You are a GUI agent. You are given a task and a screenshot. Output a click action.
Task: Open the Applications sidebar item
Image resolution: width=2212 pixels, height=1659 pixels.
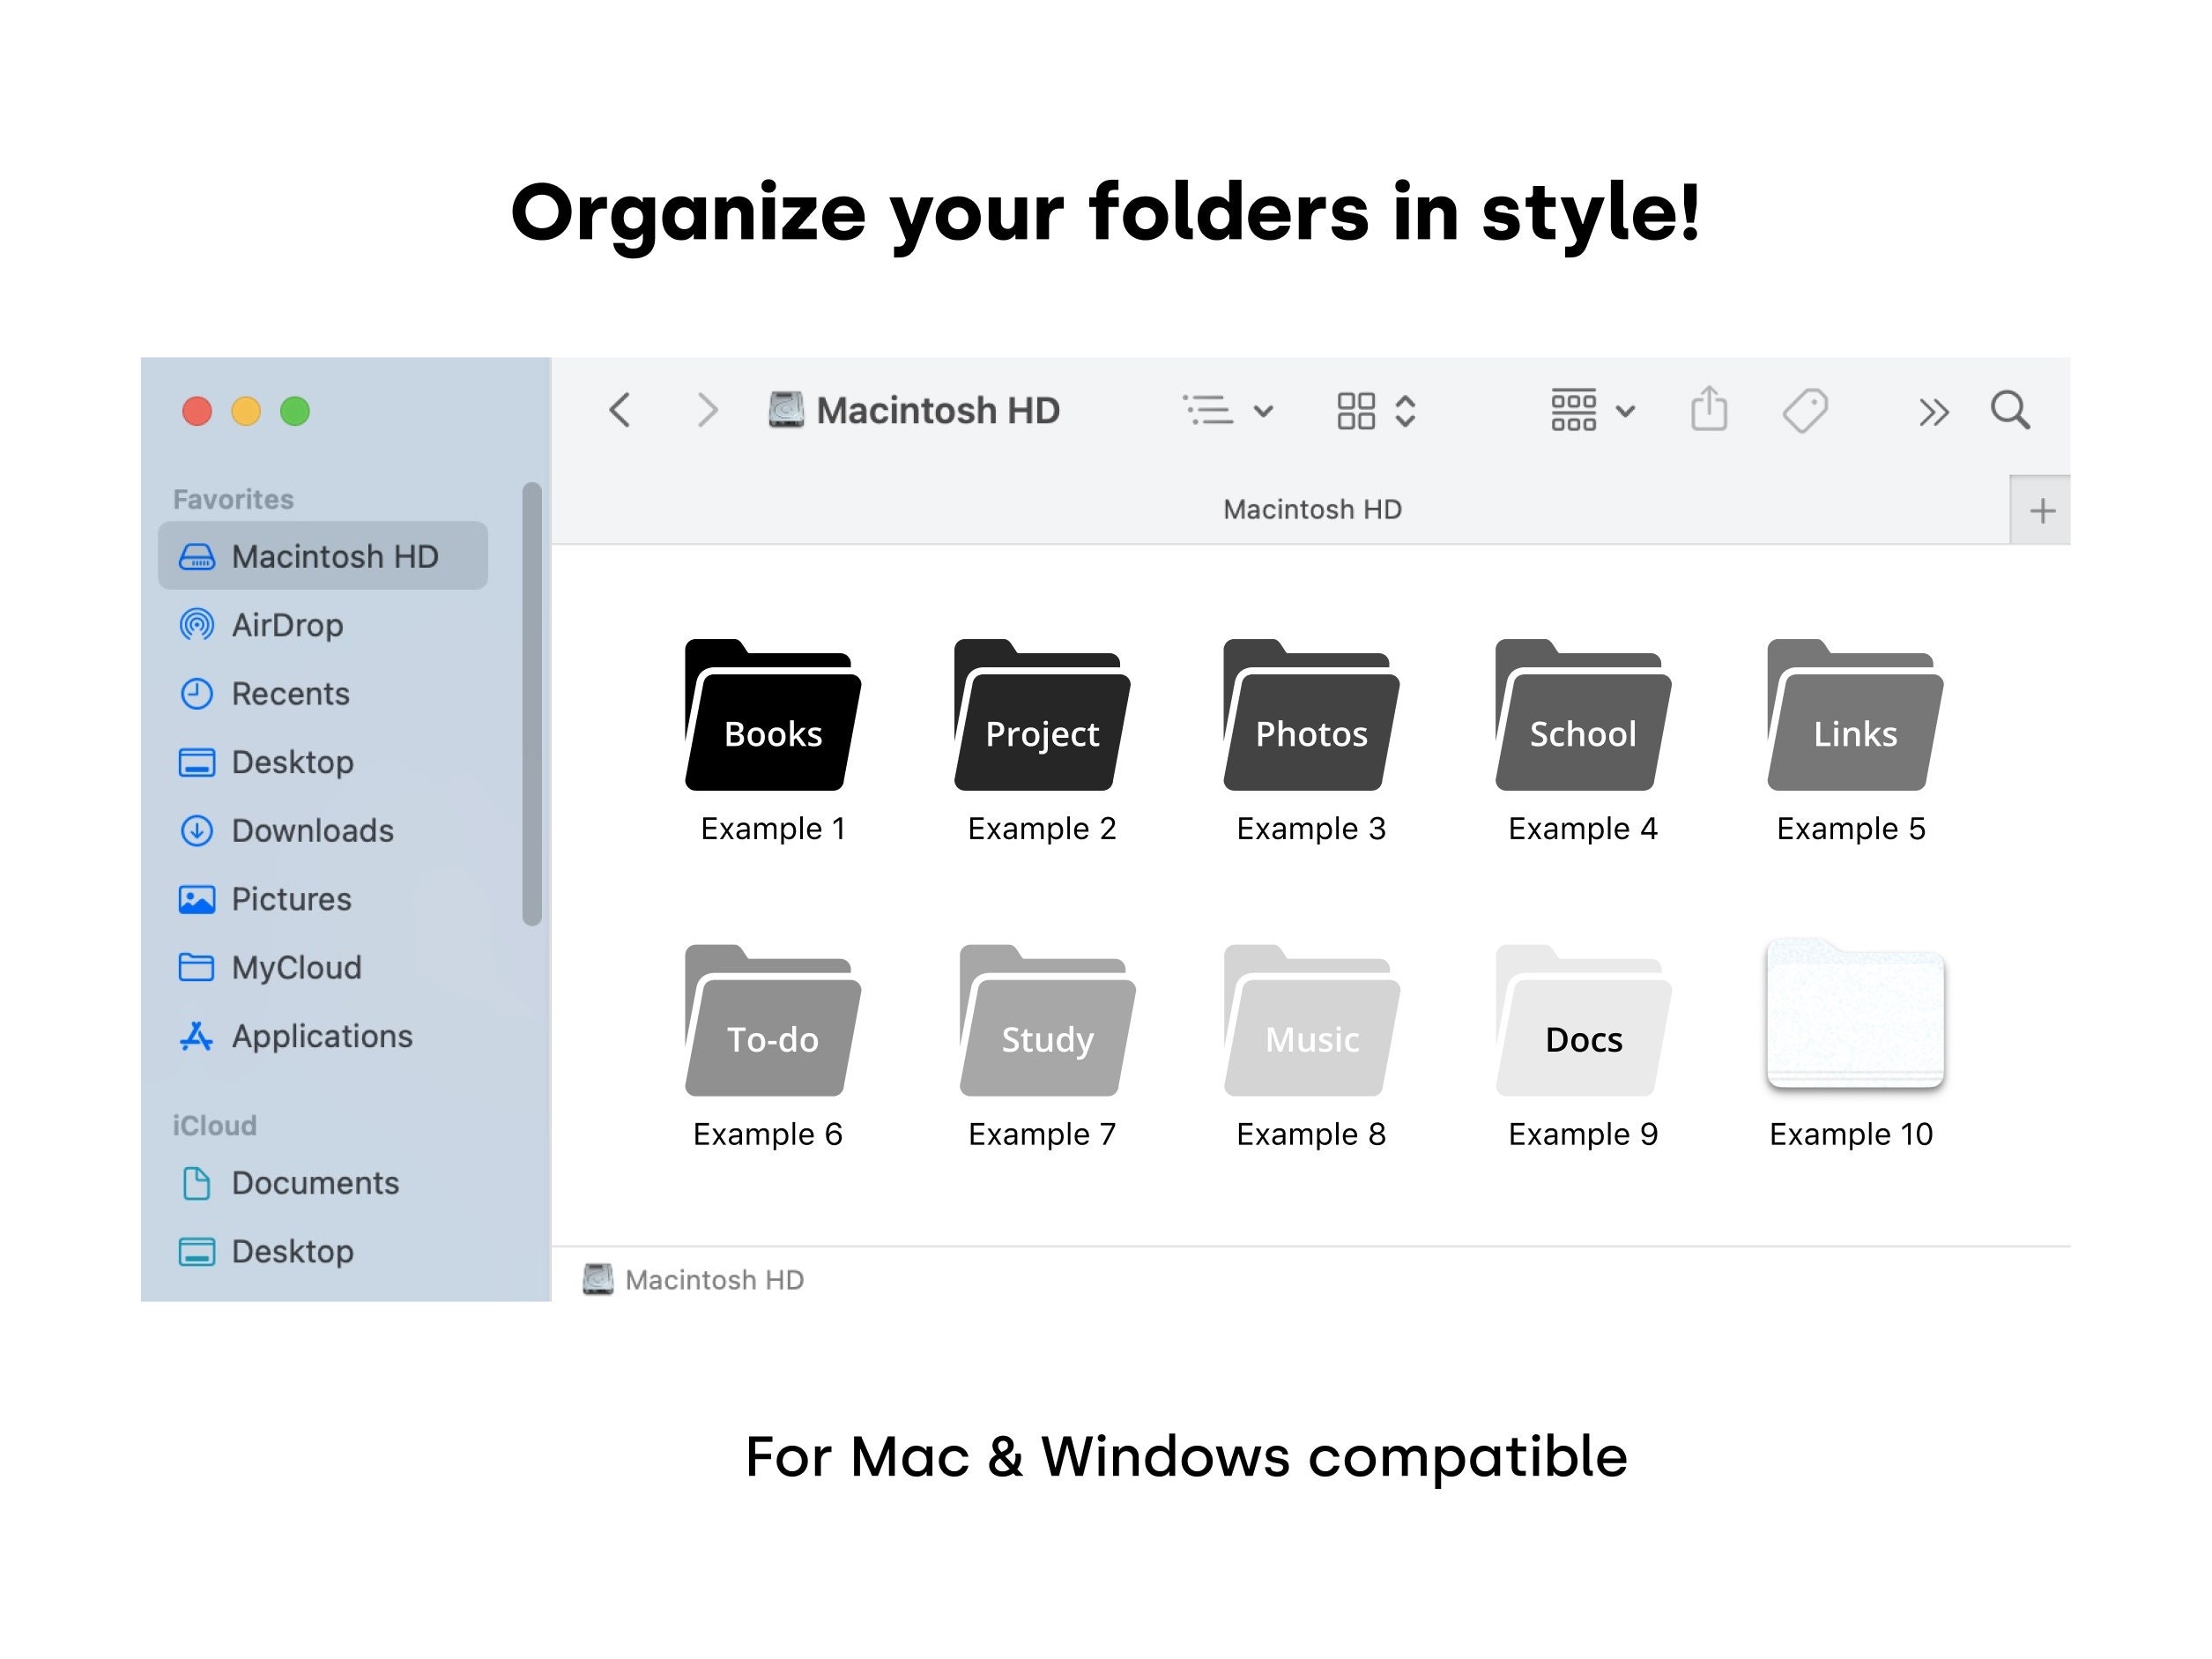(x=322, y=1036)
